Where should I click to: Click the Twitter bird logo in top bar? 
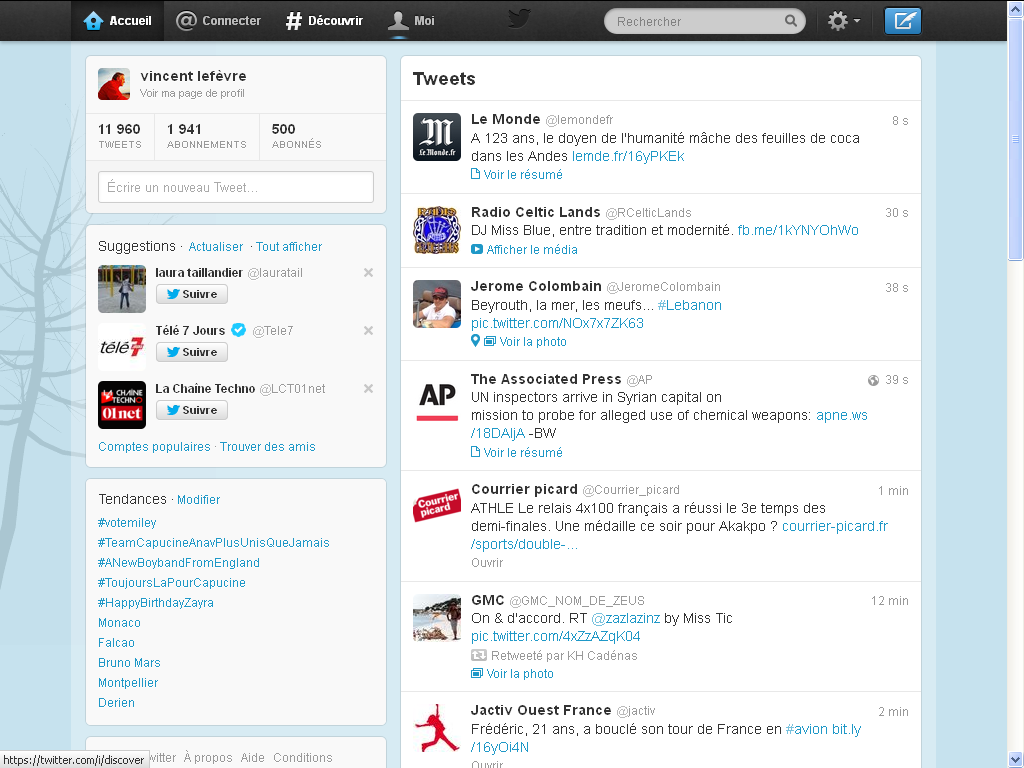(x=519, y=18)
